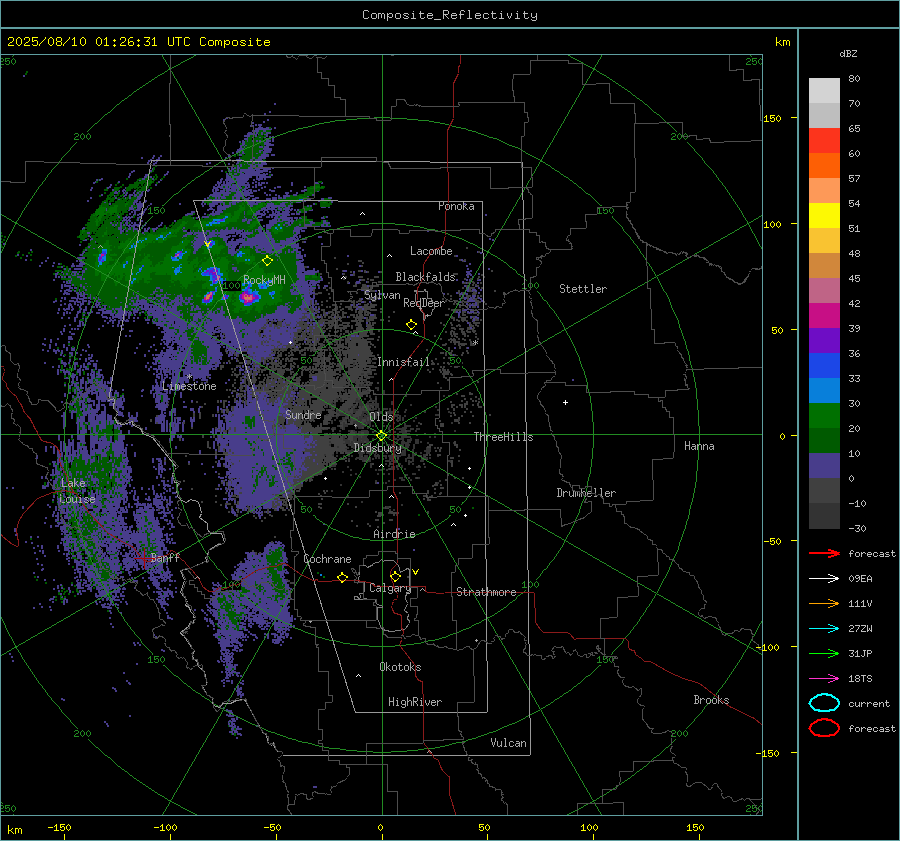The width and height of the screenshot is (900, 841).
Task: Click the 100 tick on right km axis
Action: click(772, 224)
